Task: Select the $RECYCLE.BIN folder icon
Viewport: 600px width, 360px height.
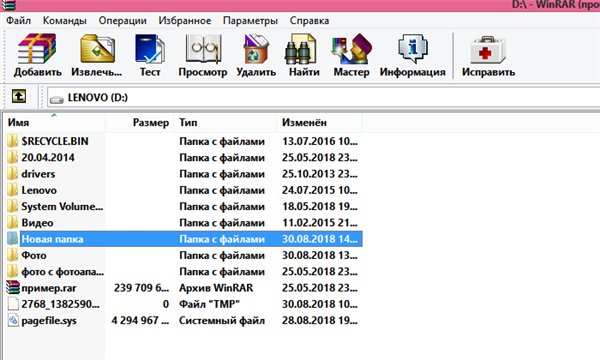Action: [12, 141]
